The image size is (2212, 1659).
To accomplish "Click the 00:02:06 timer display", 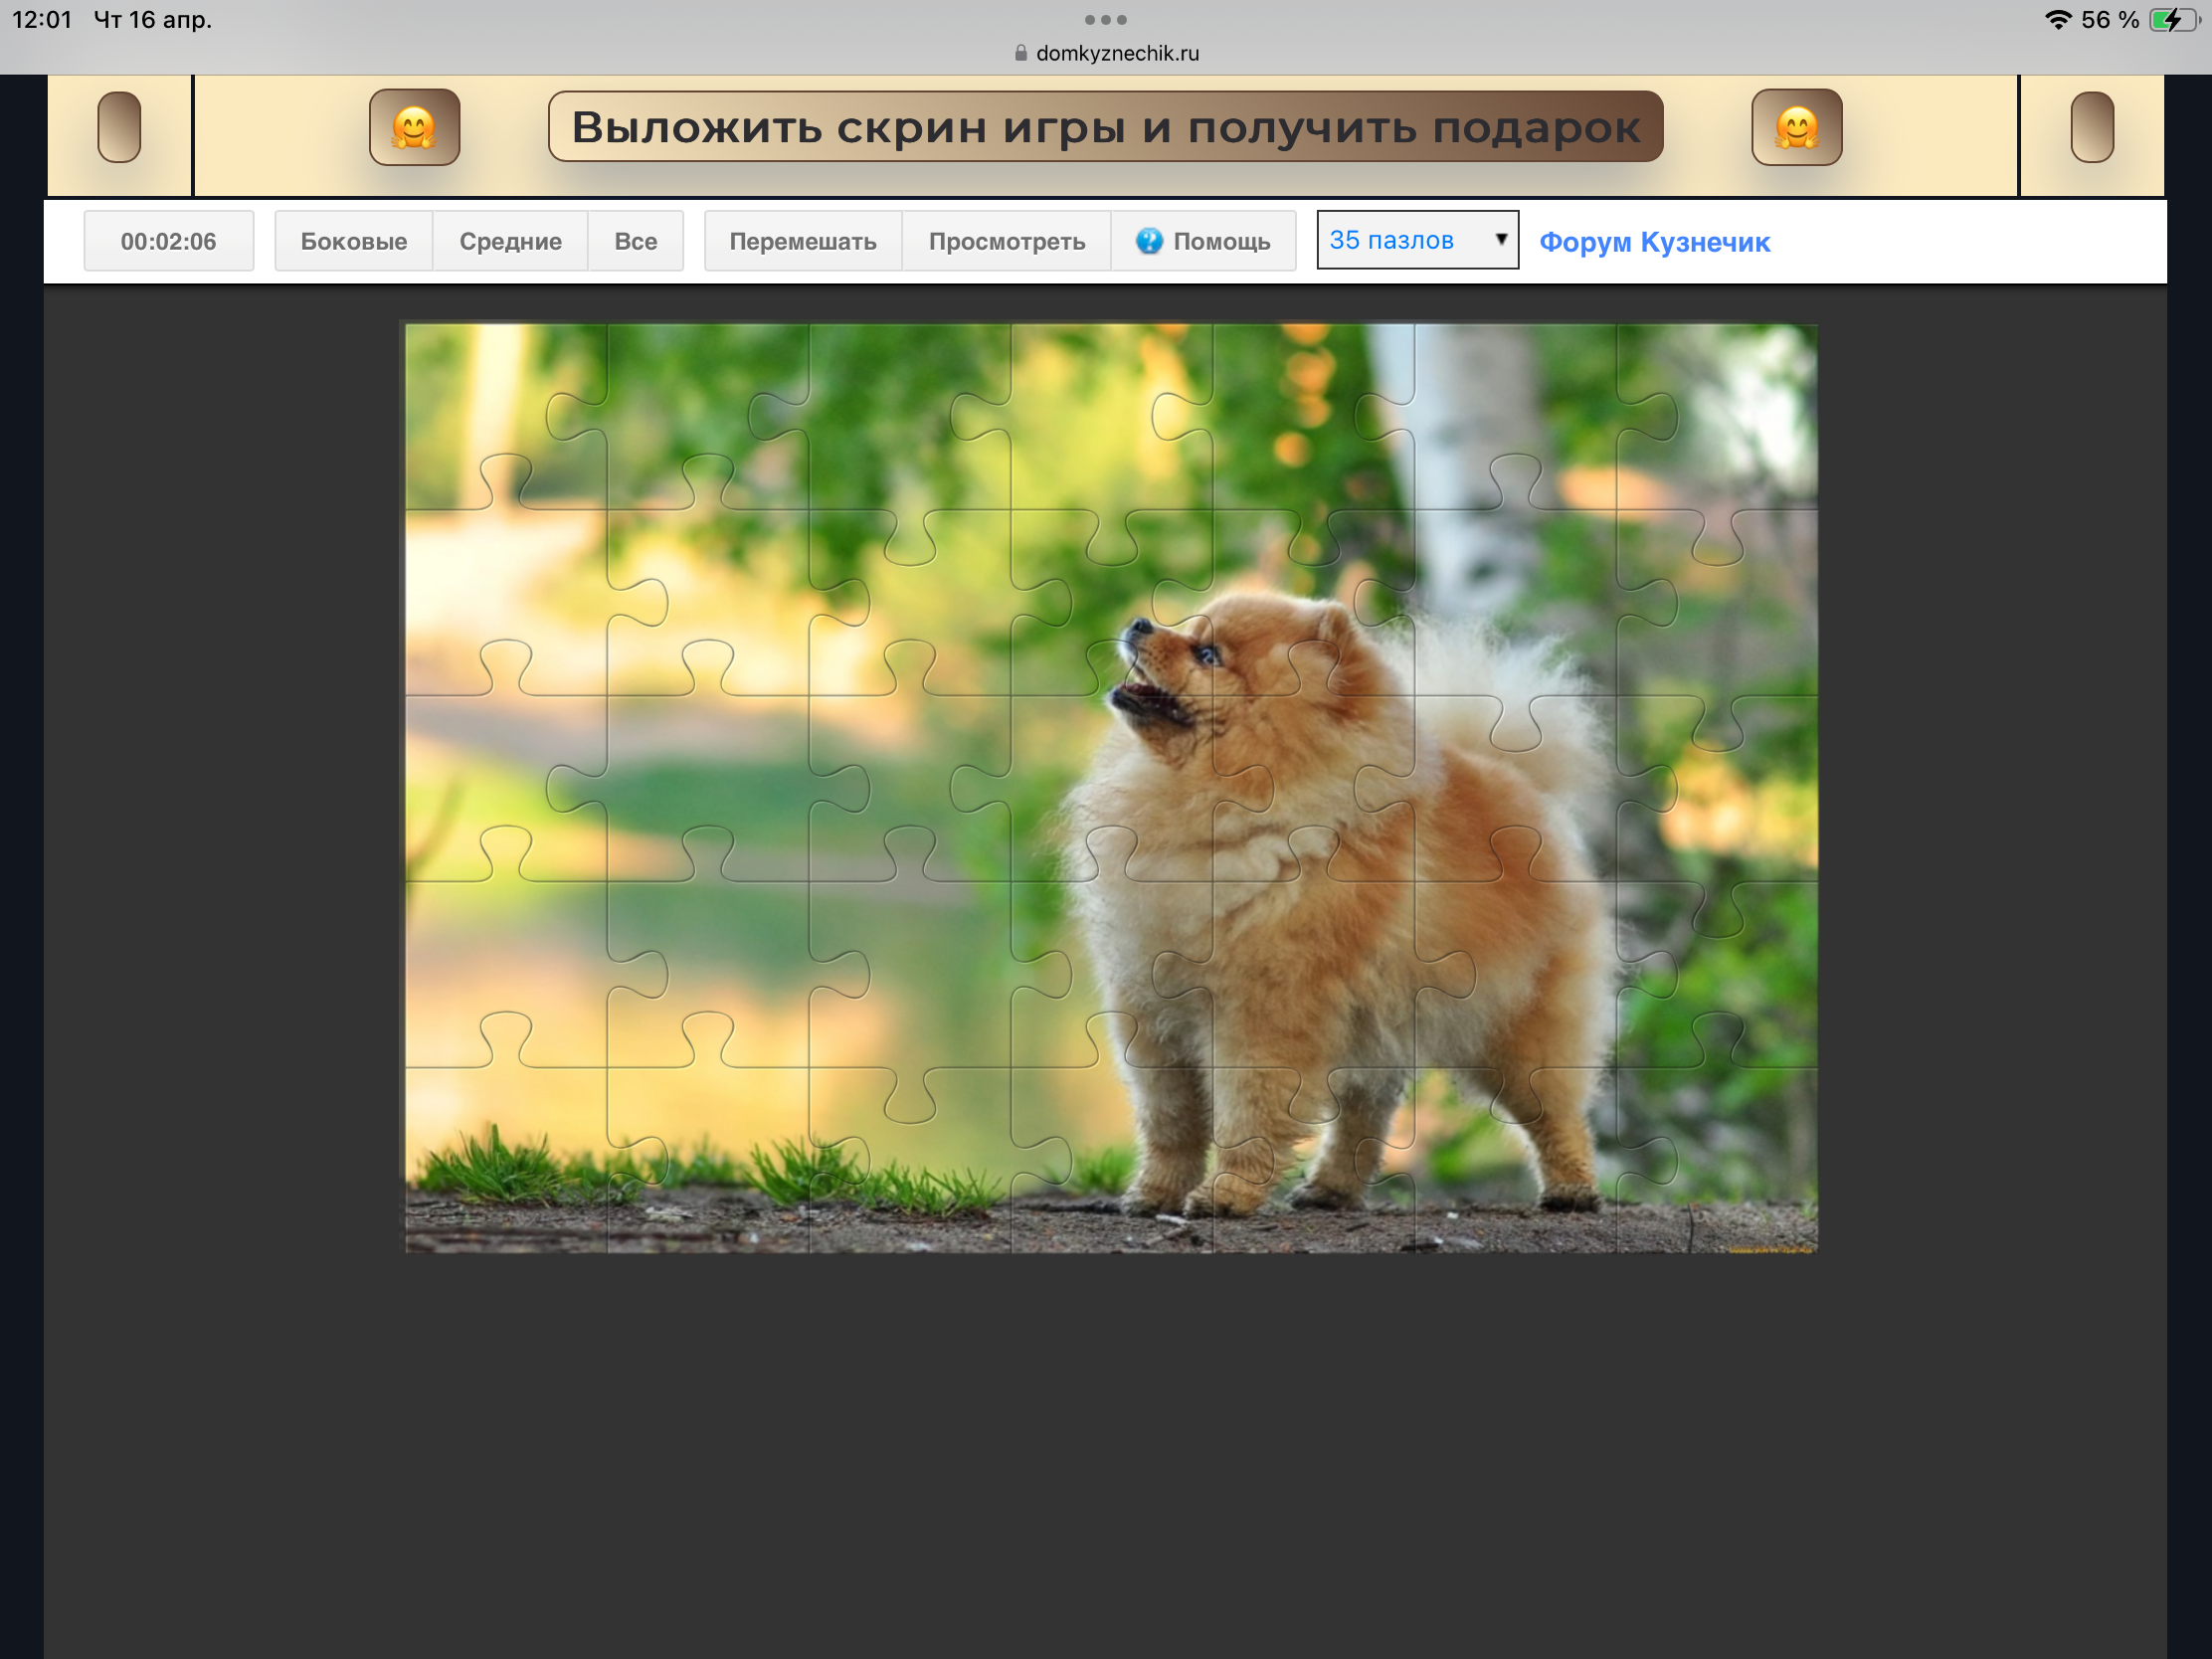I will 168,241.
